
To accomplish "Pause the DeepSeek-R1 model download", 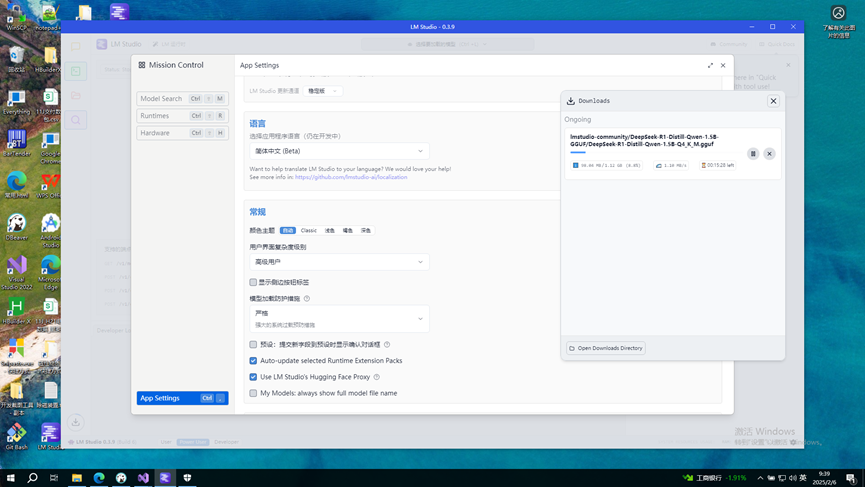I will [753, 154].
